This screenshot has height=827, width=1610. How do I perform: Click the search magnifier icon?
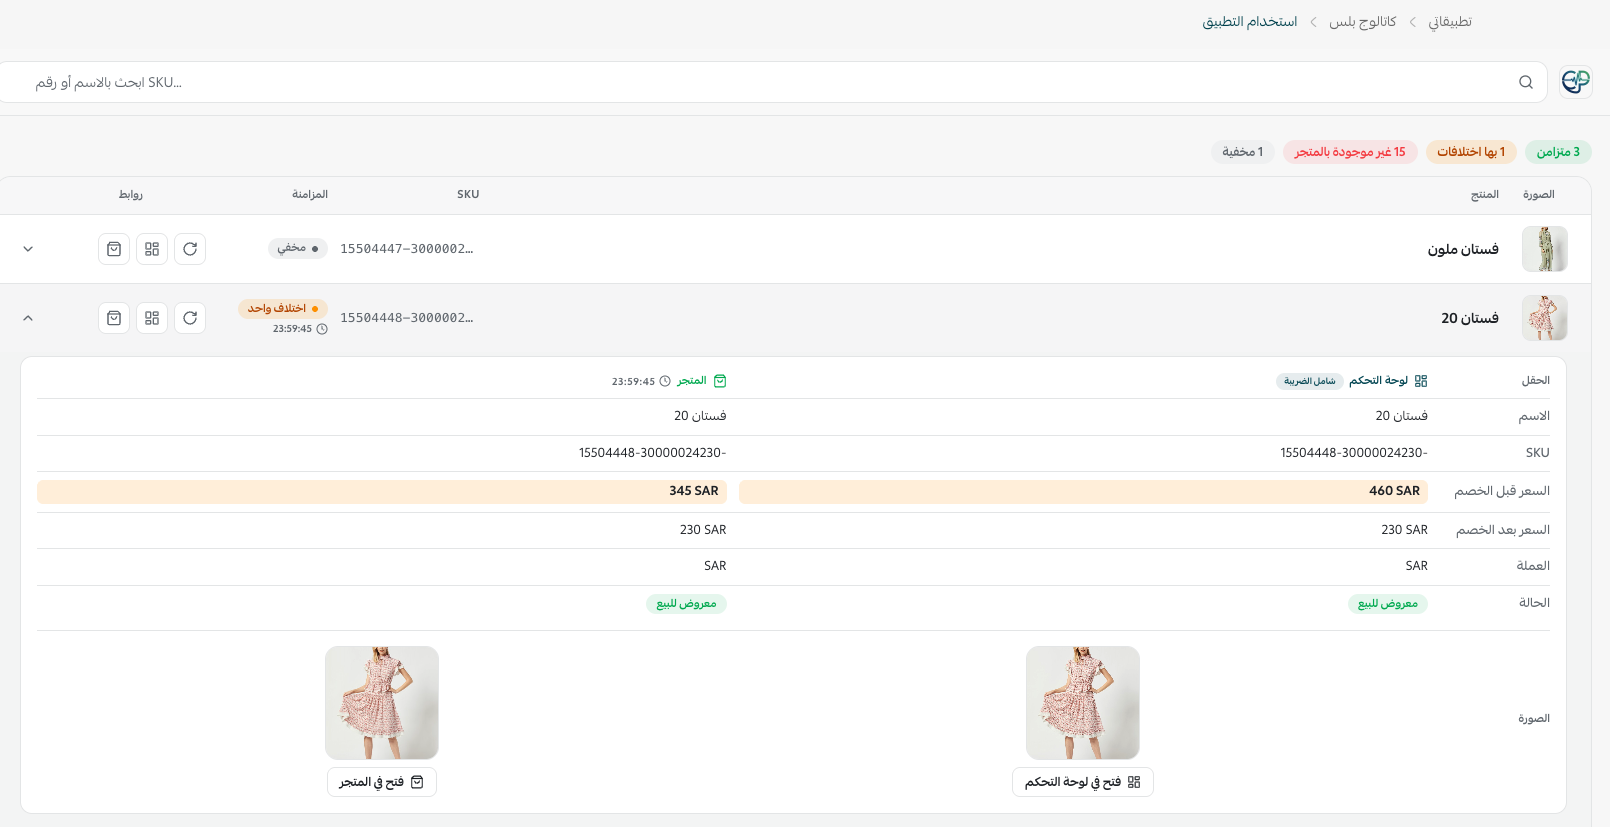click(1526, 82)
